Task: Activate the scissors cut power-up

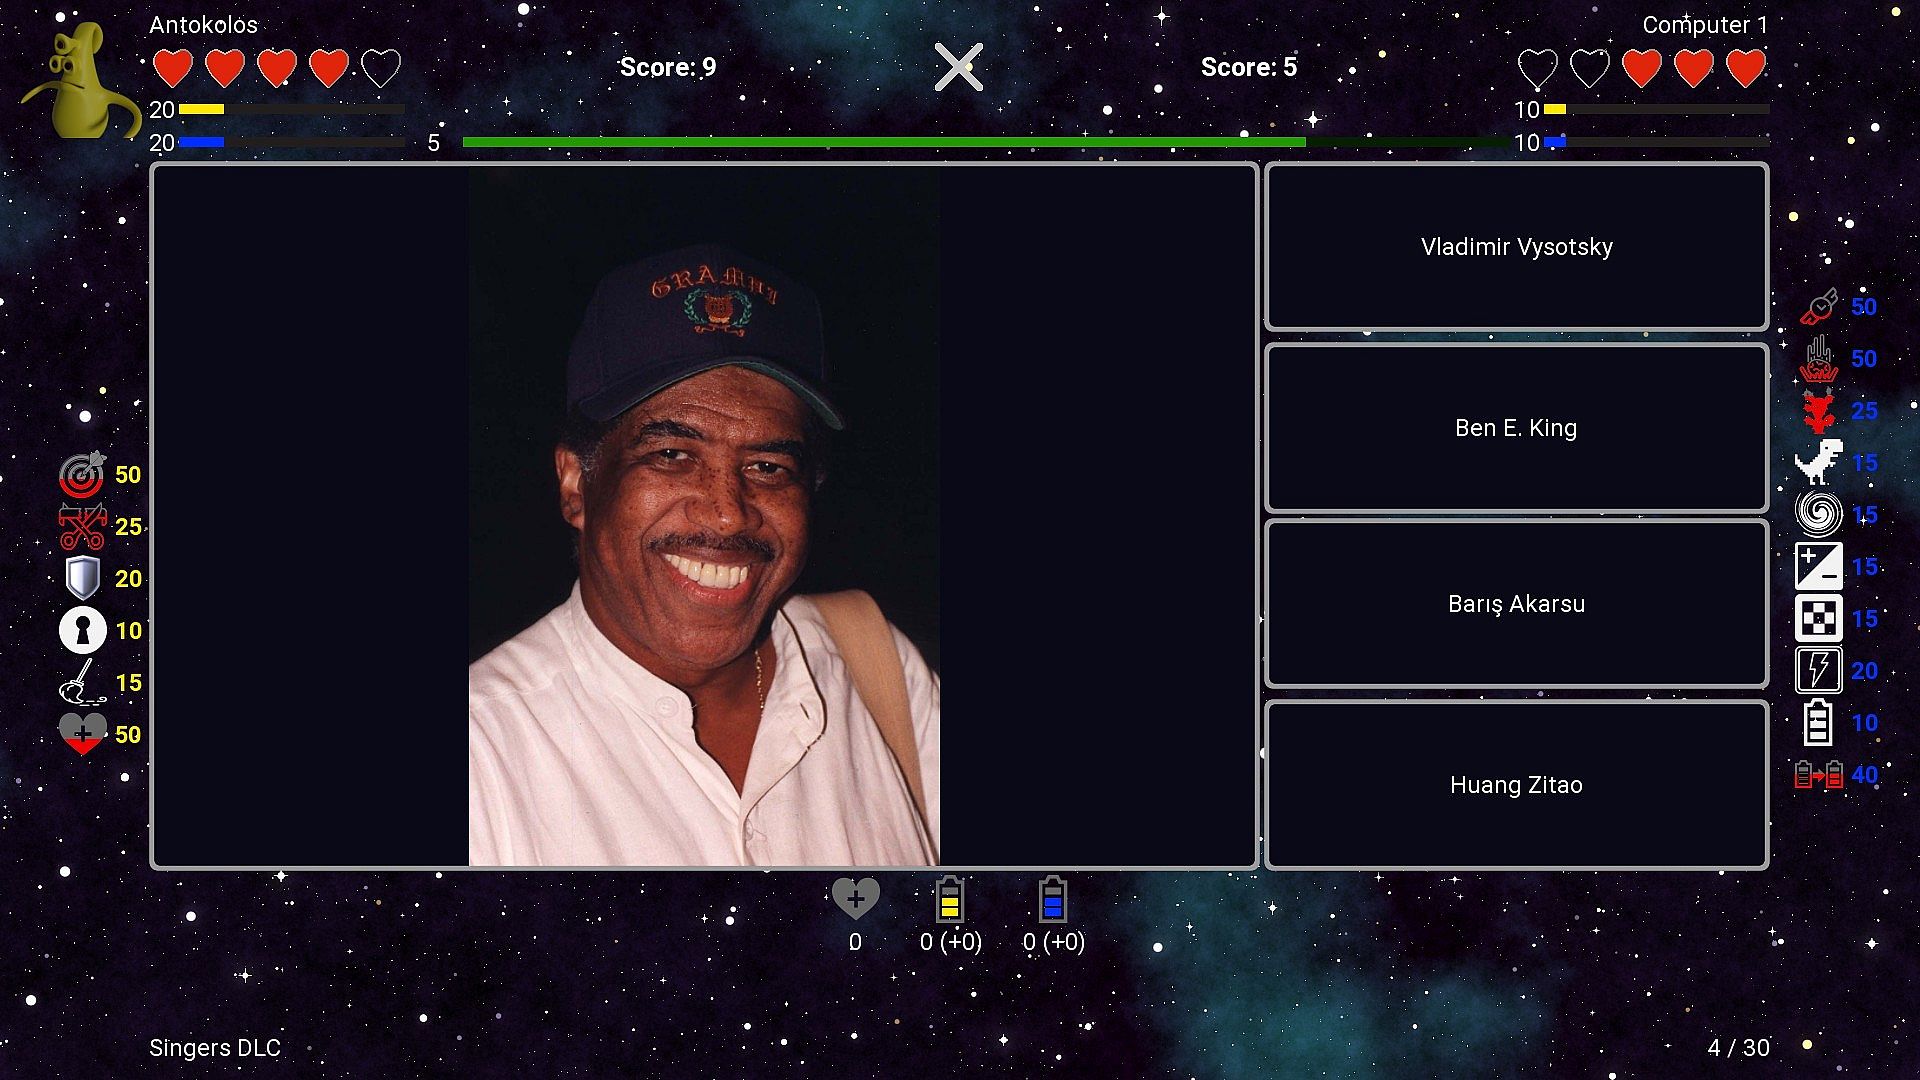Action: coord(82,526)
